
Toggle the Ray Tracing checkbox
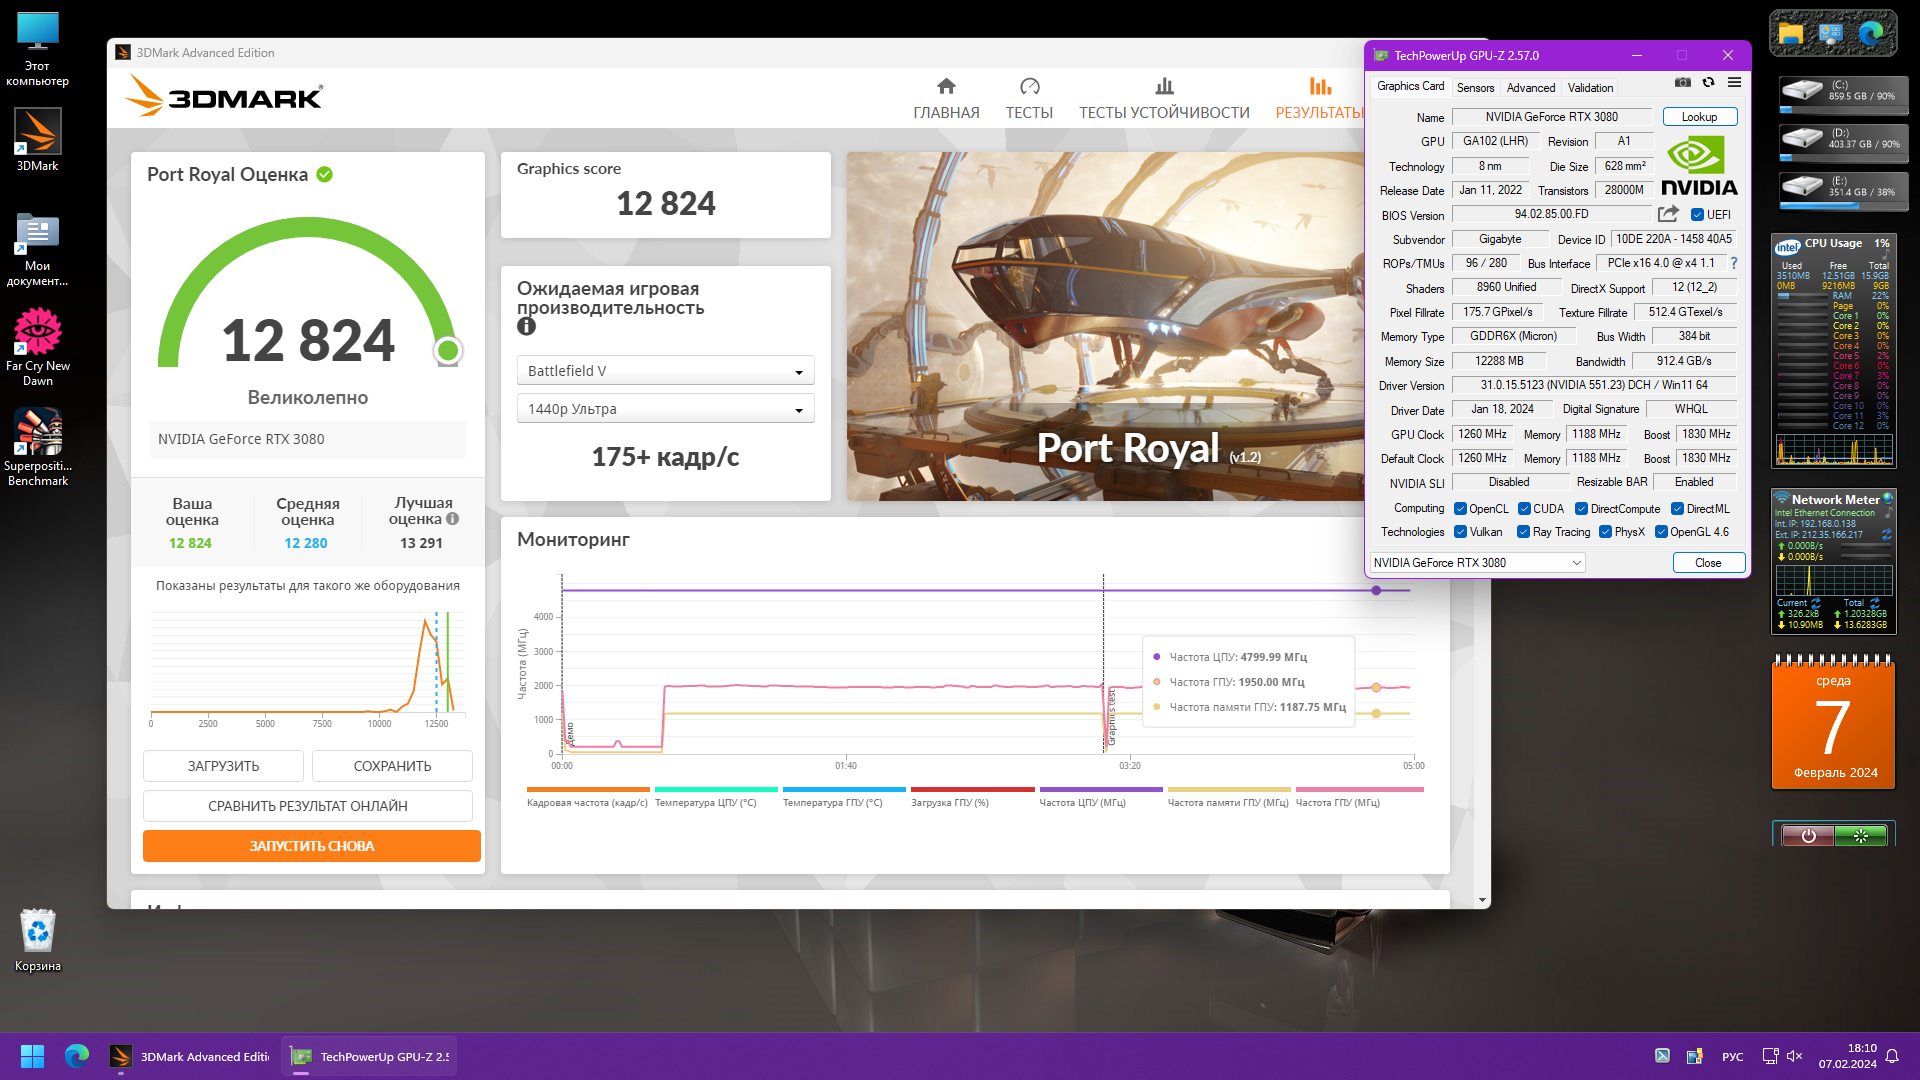[1523, 532]
